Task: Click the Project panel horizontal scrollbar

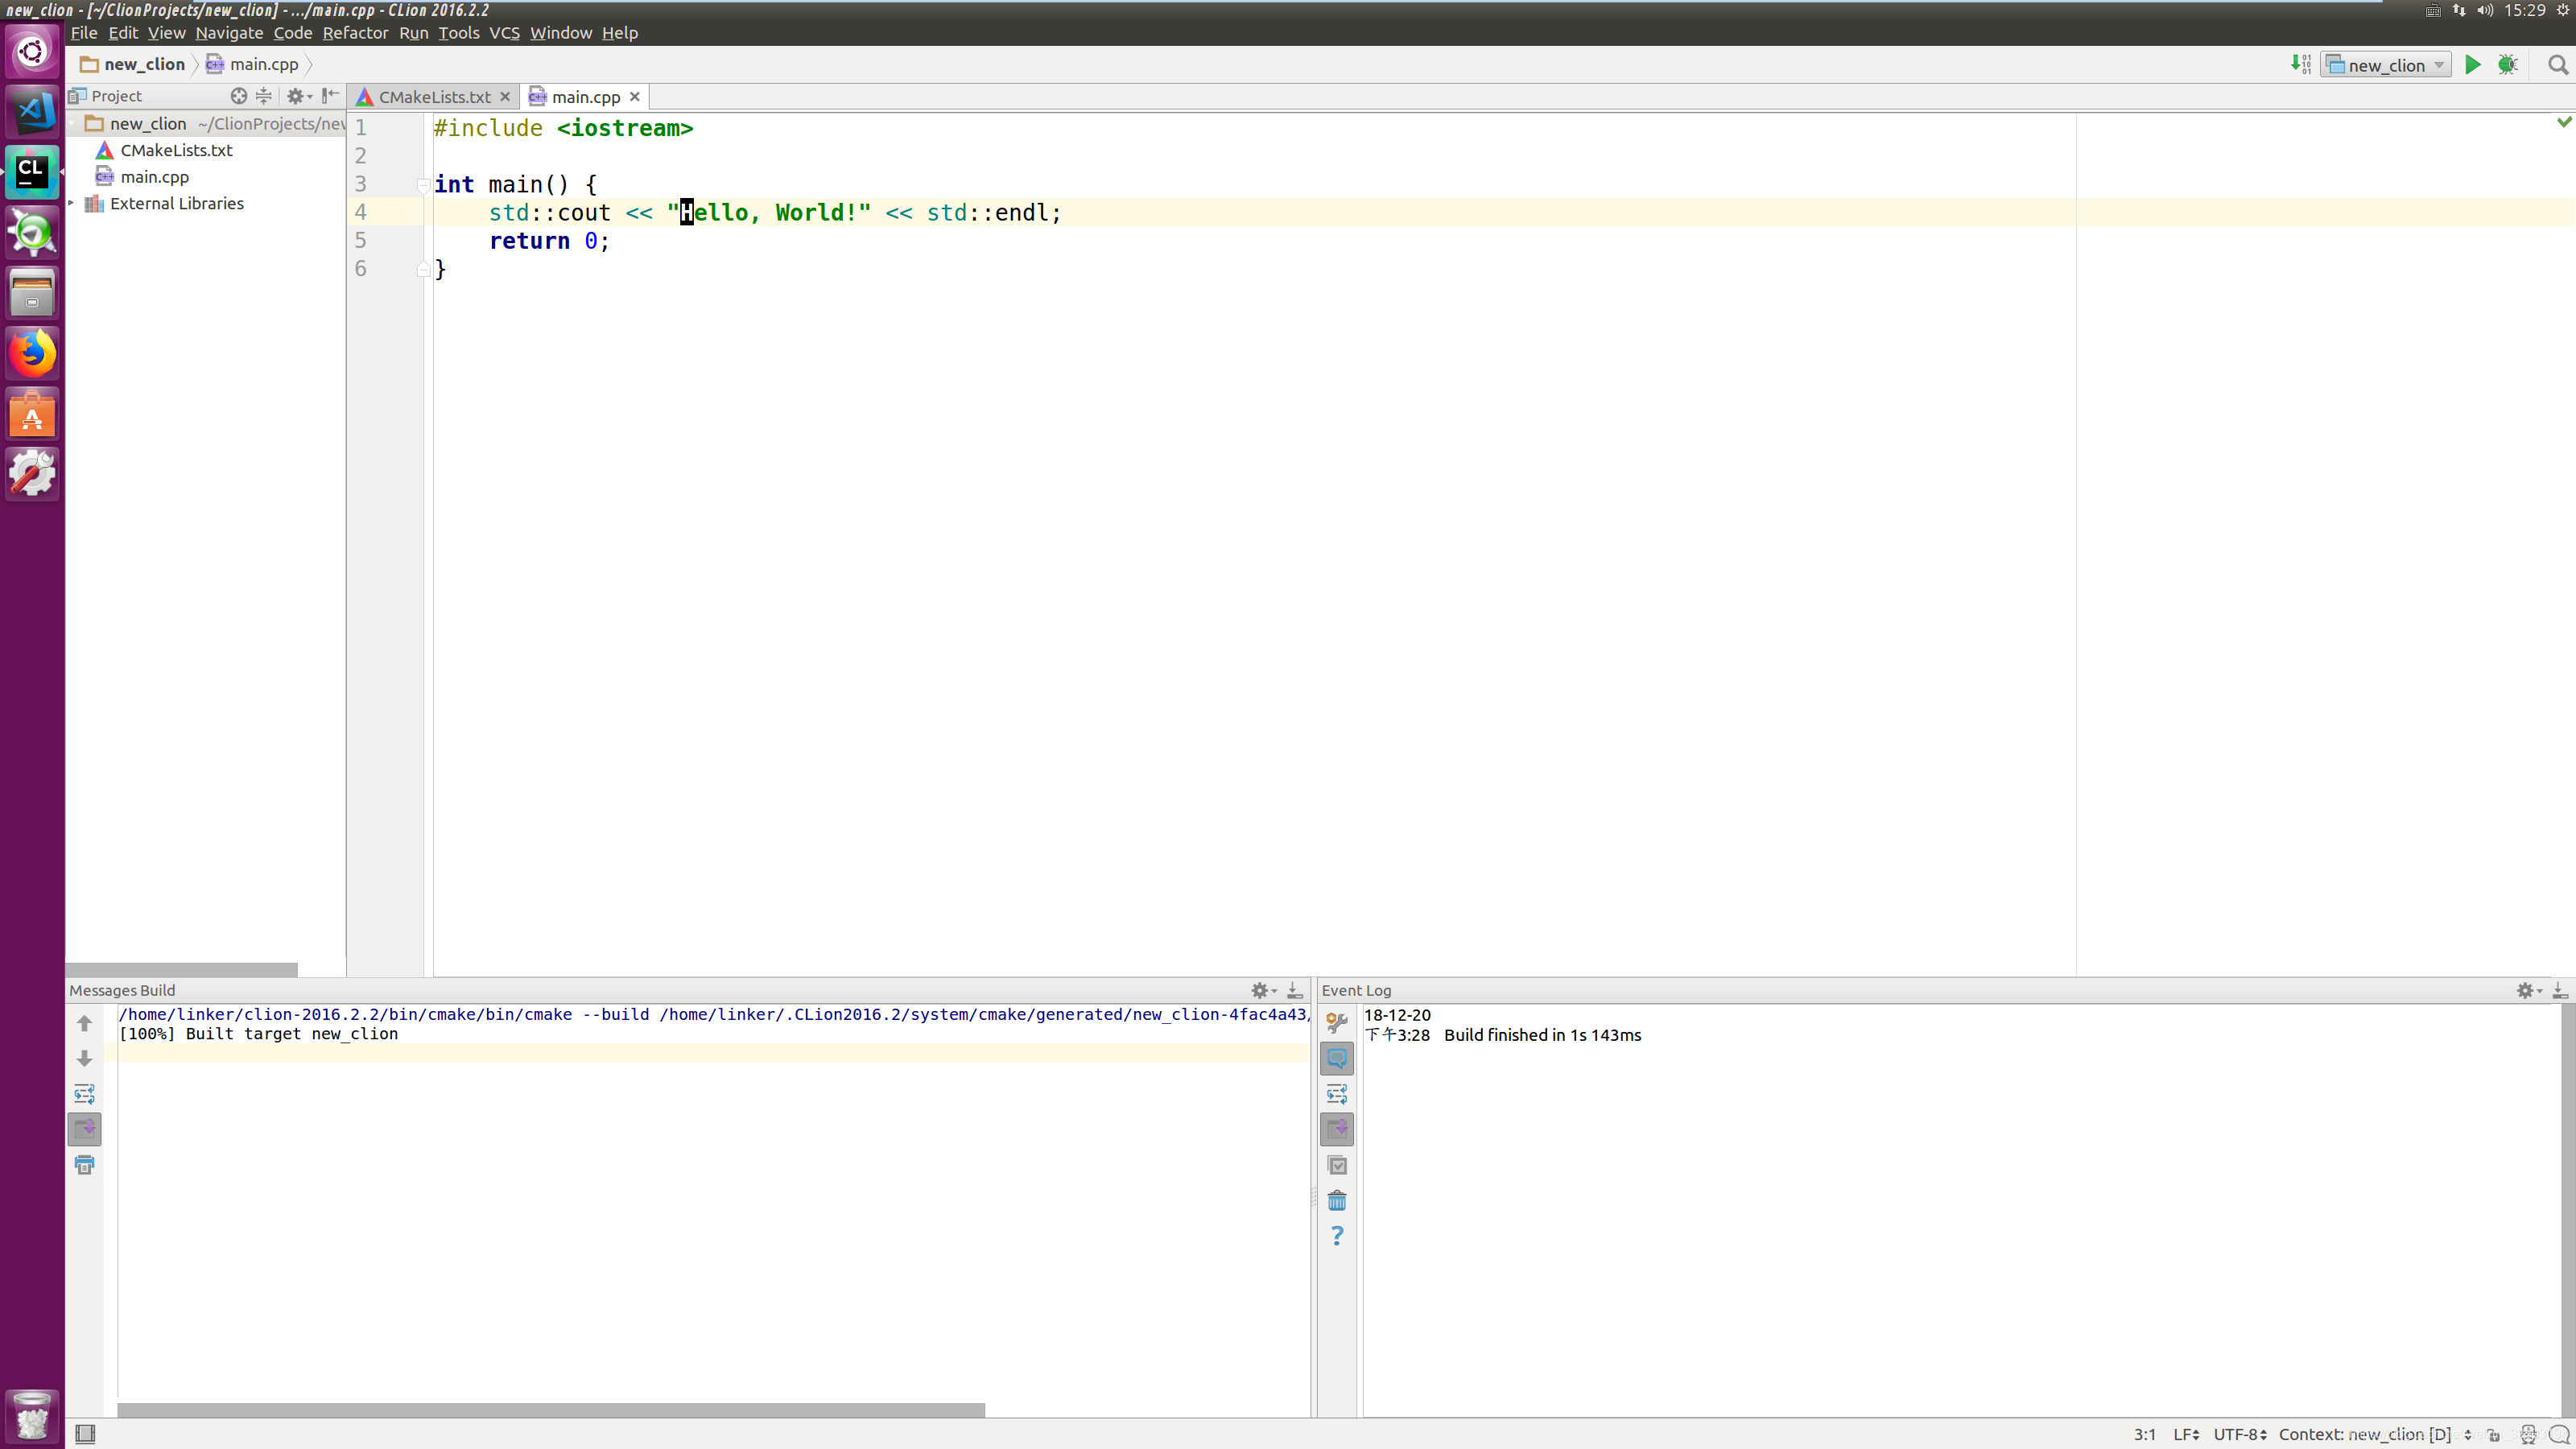Action: 182,969
